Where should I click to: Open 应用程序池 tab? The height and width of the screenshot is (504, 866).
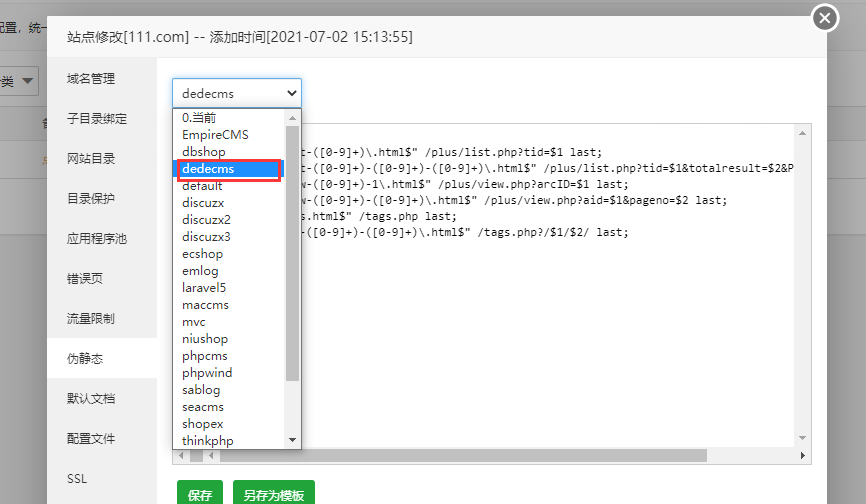coord(102,238)
